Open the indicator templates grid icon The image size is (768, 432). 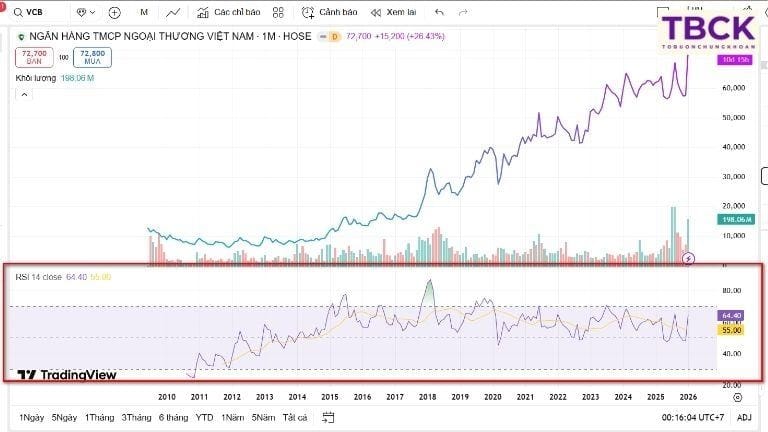point(278,13)
